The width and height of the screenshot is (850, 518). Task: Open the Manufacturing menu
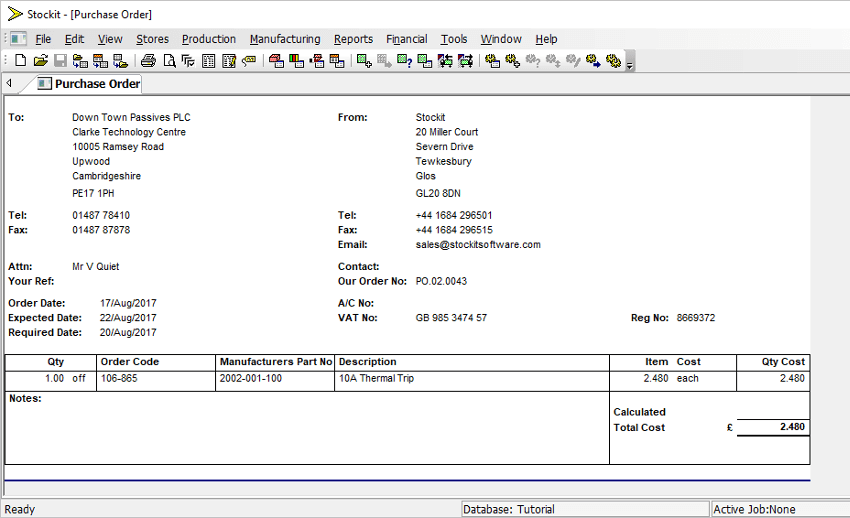coord(285,39)
